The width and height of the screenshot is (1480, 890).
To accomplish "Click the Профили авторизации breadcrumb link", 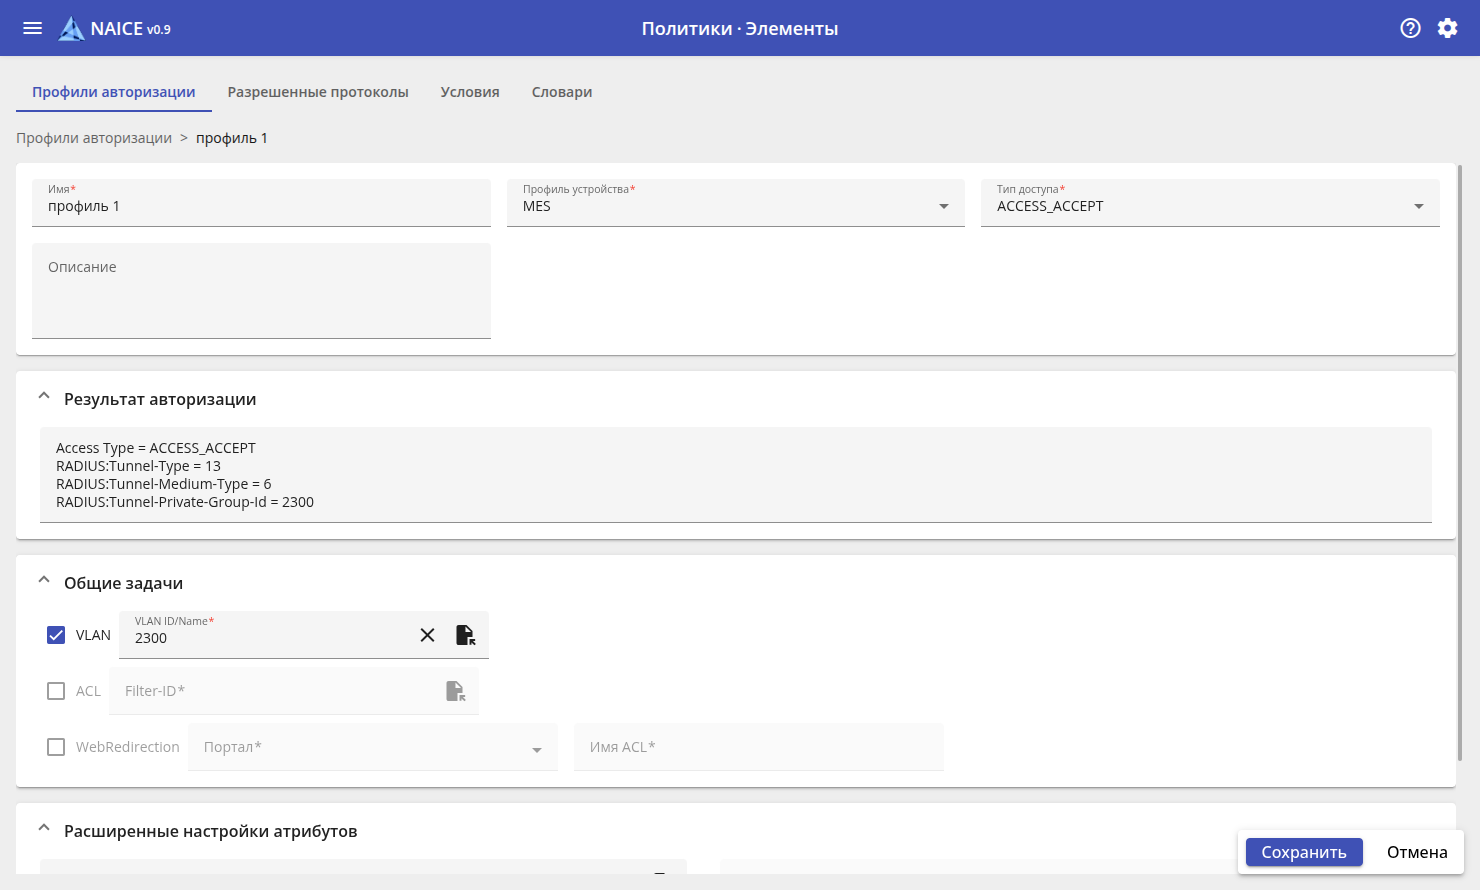I will pyautogui.click(x=94, y=138).
